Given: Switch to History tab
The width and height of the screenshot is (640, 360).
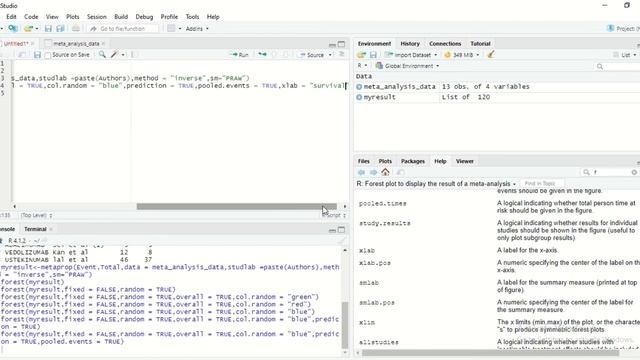Looking at the screenshot, I should coord(410,44).
